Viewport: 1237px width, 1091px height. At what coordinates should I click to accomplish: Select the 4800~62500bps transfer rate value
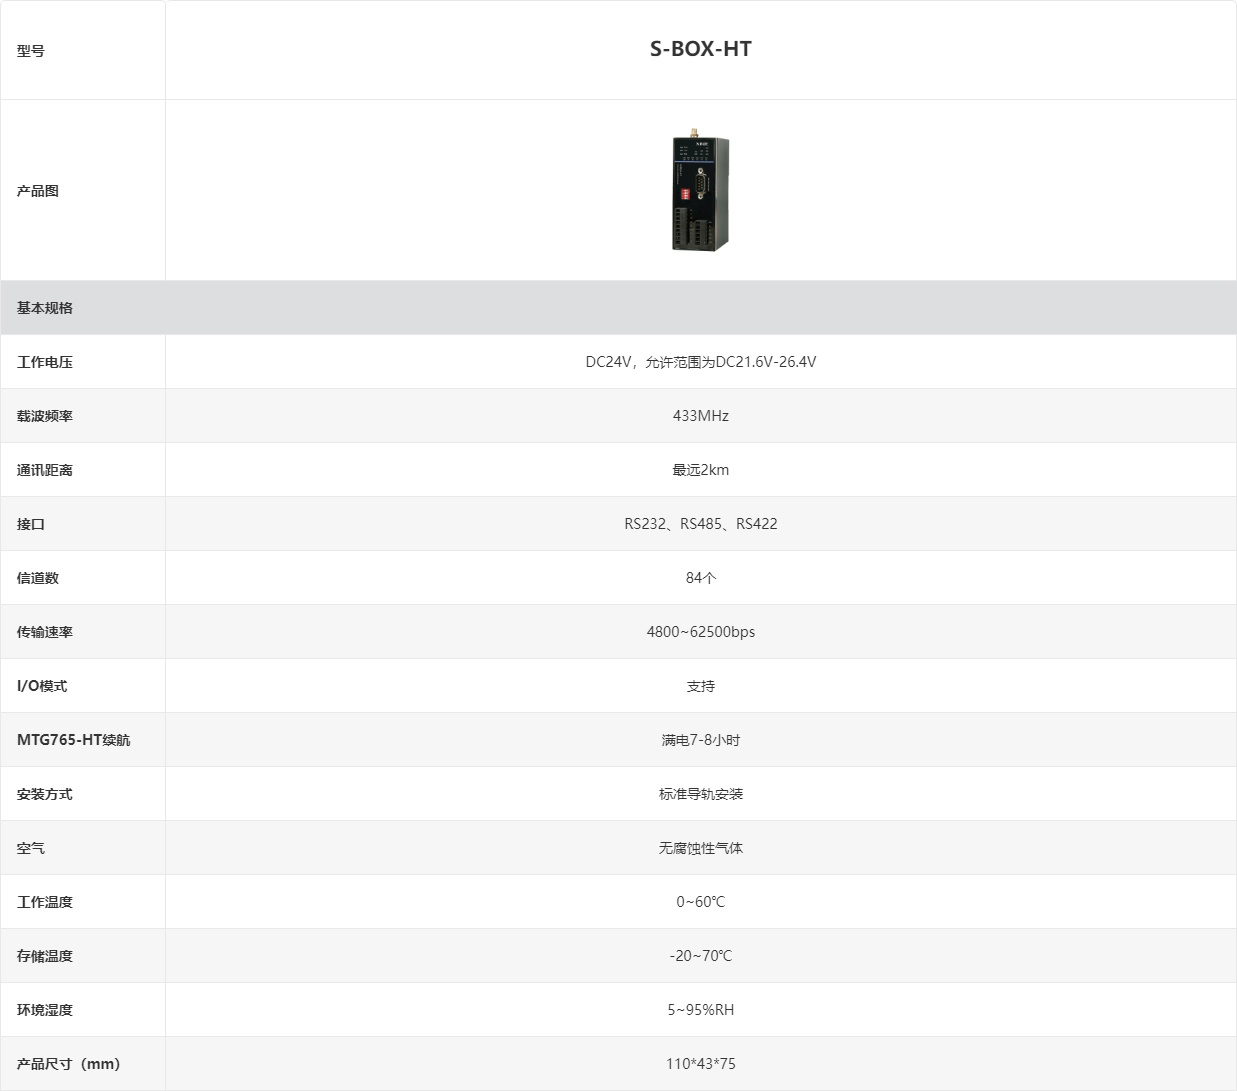click(x=700, y=632)
